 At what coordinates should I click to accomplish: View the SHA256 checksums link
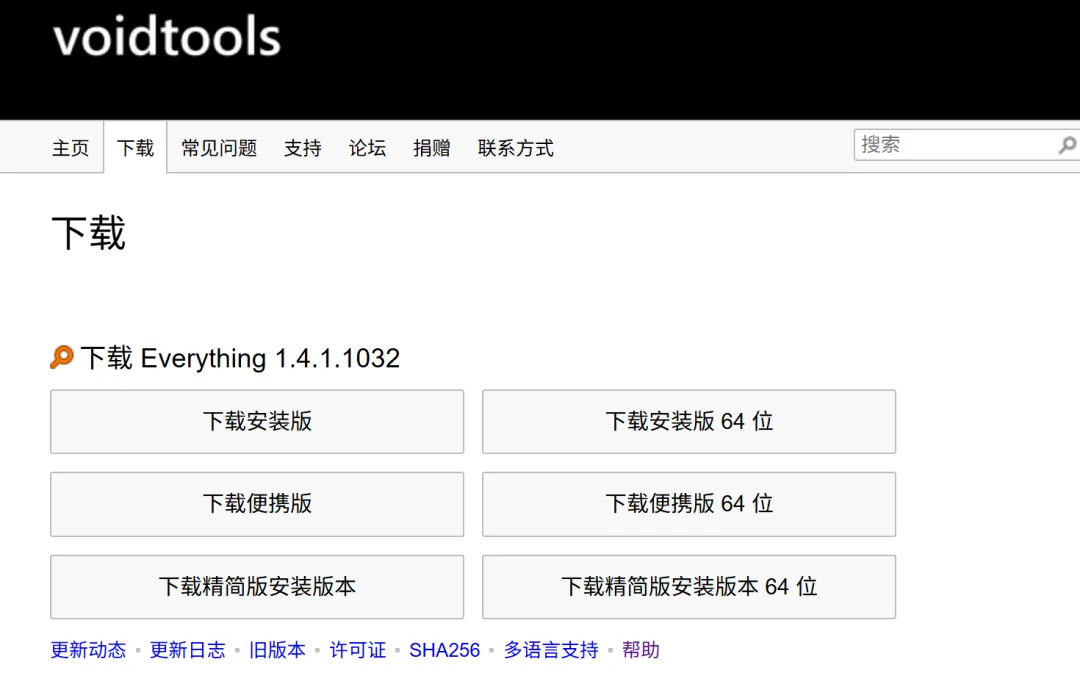pos(444,650)
